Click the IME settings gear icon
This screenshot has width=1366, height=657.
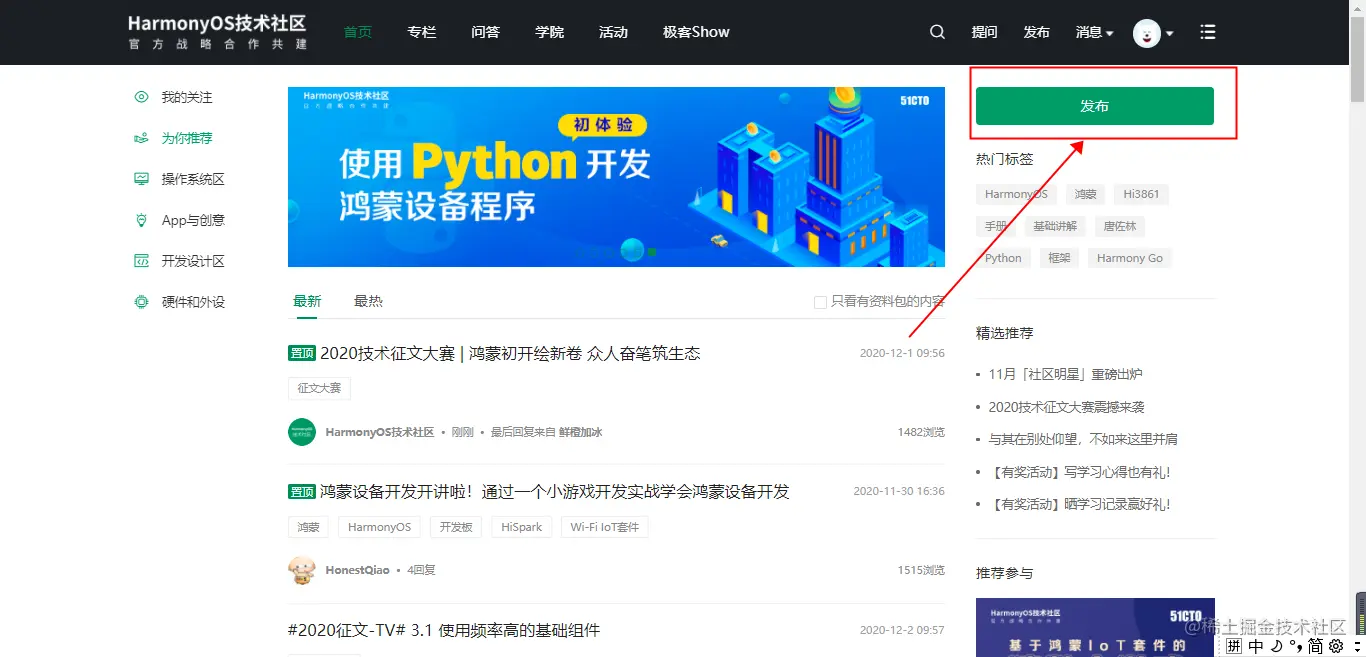[x=1336, y=646]
